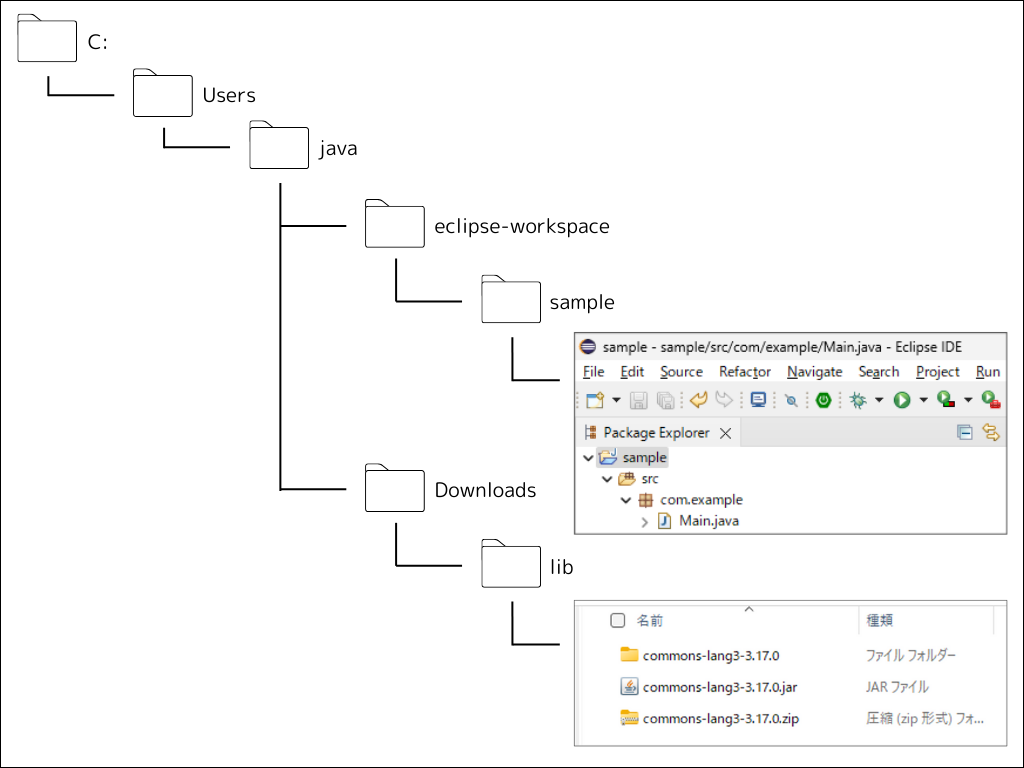Click the JAR ファイル type cell
The height and width of the screenshot is (768, 1024).
[897, 686]
